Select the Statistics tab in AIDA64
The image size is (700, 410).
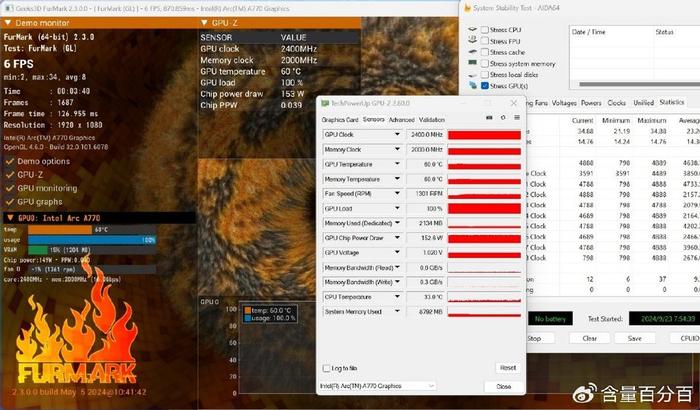tap(672, 102)
